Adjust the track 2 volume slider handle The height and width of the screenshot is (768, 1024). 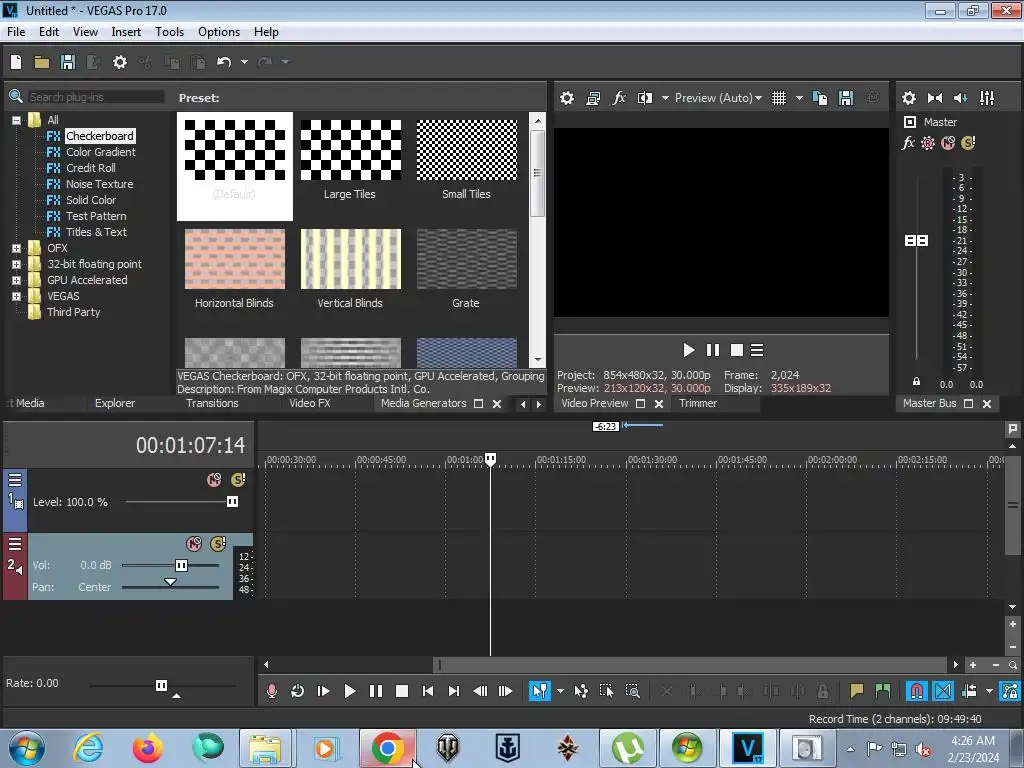182,566
